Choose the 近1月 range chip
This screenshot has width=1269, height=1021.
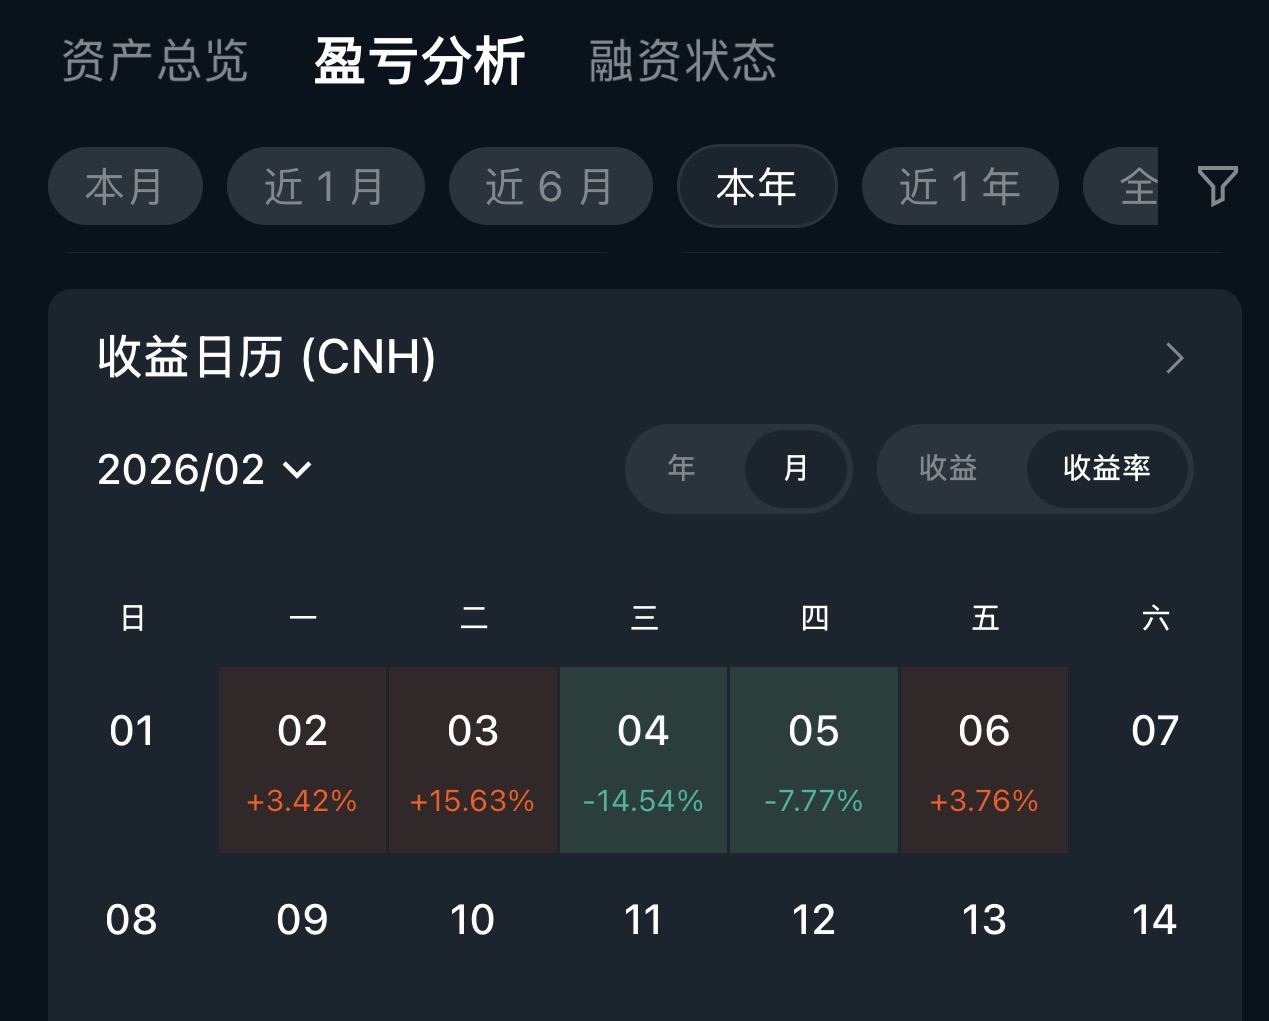[x=325, y=187]
